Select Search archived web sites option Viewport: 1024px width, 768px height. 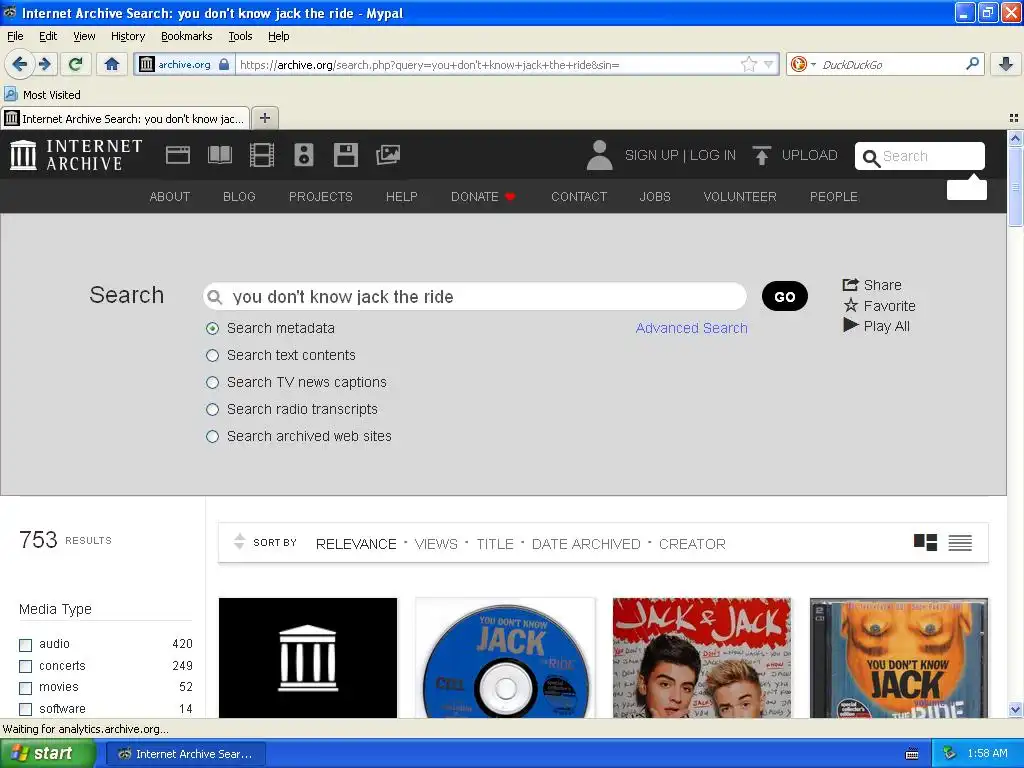pos(212,436)
